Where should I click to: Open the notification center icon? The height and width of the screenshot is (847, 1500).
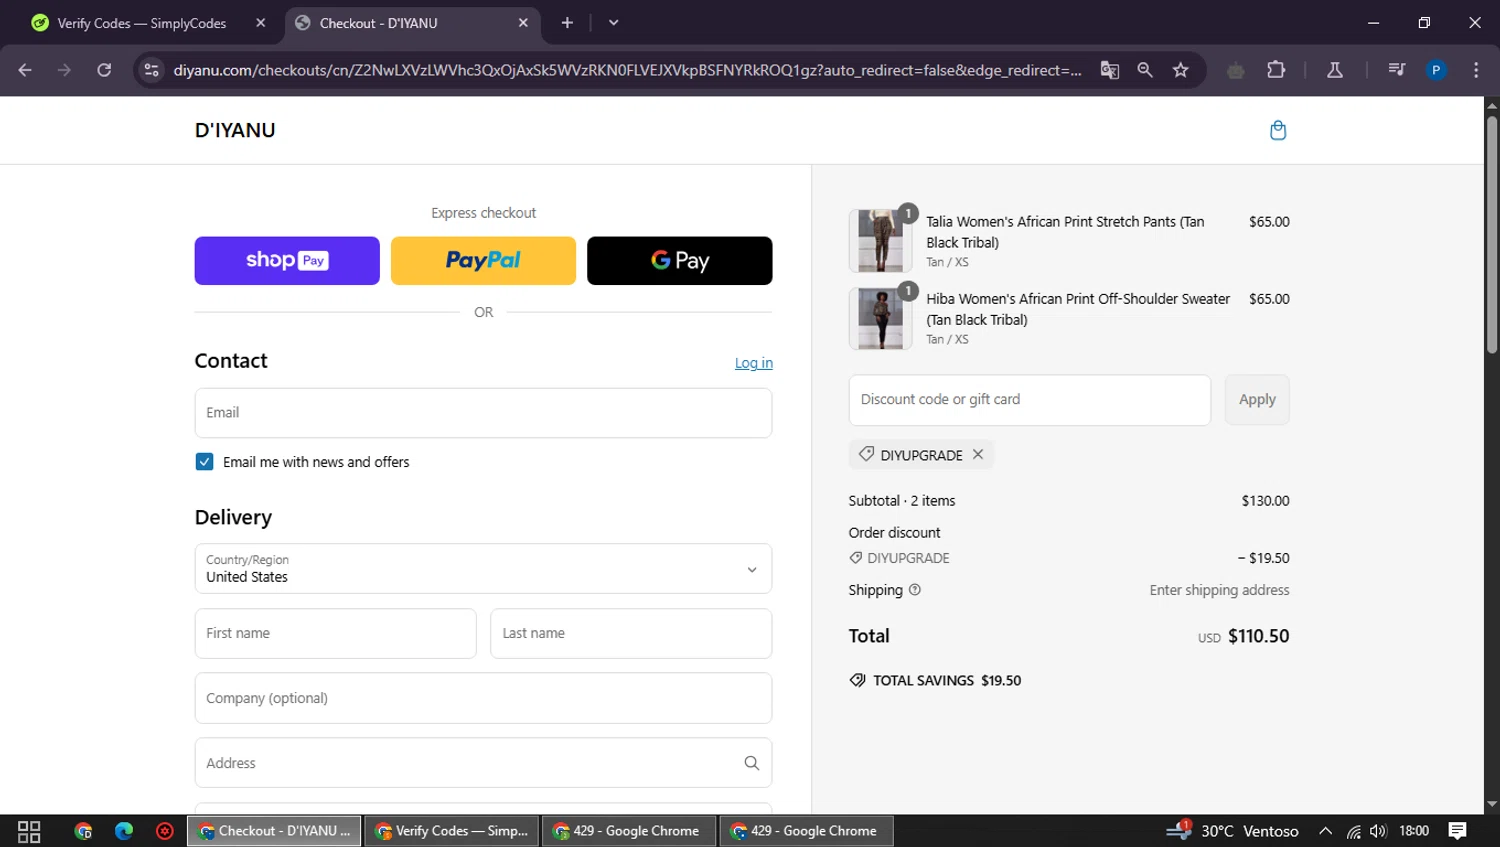point(1458,831)
